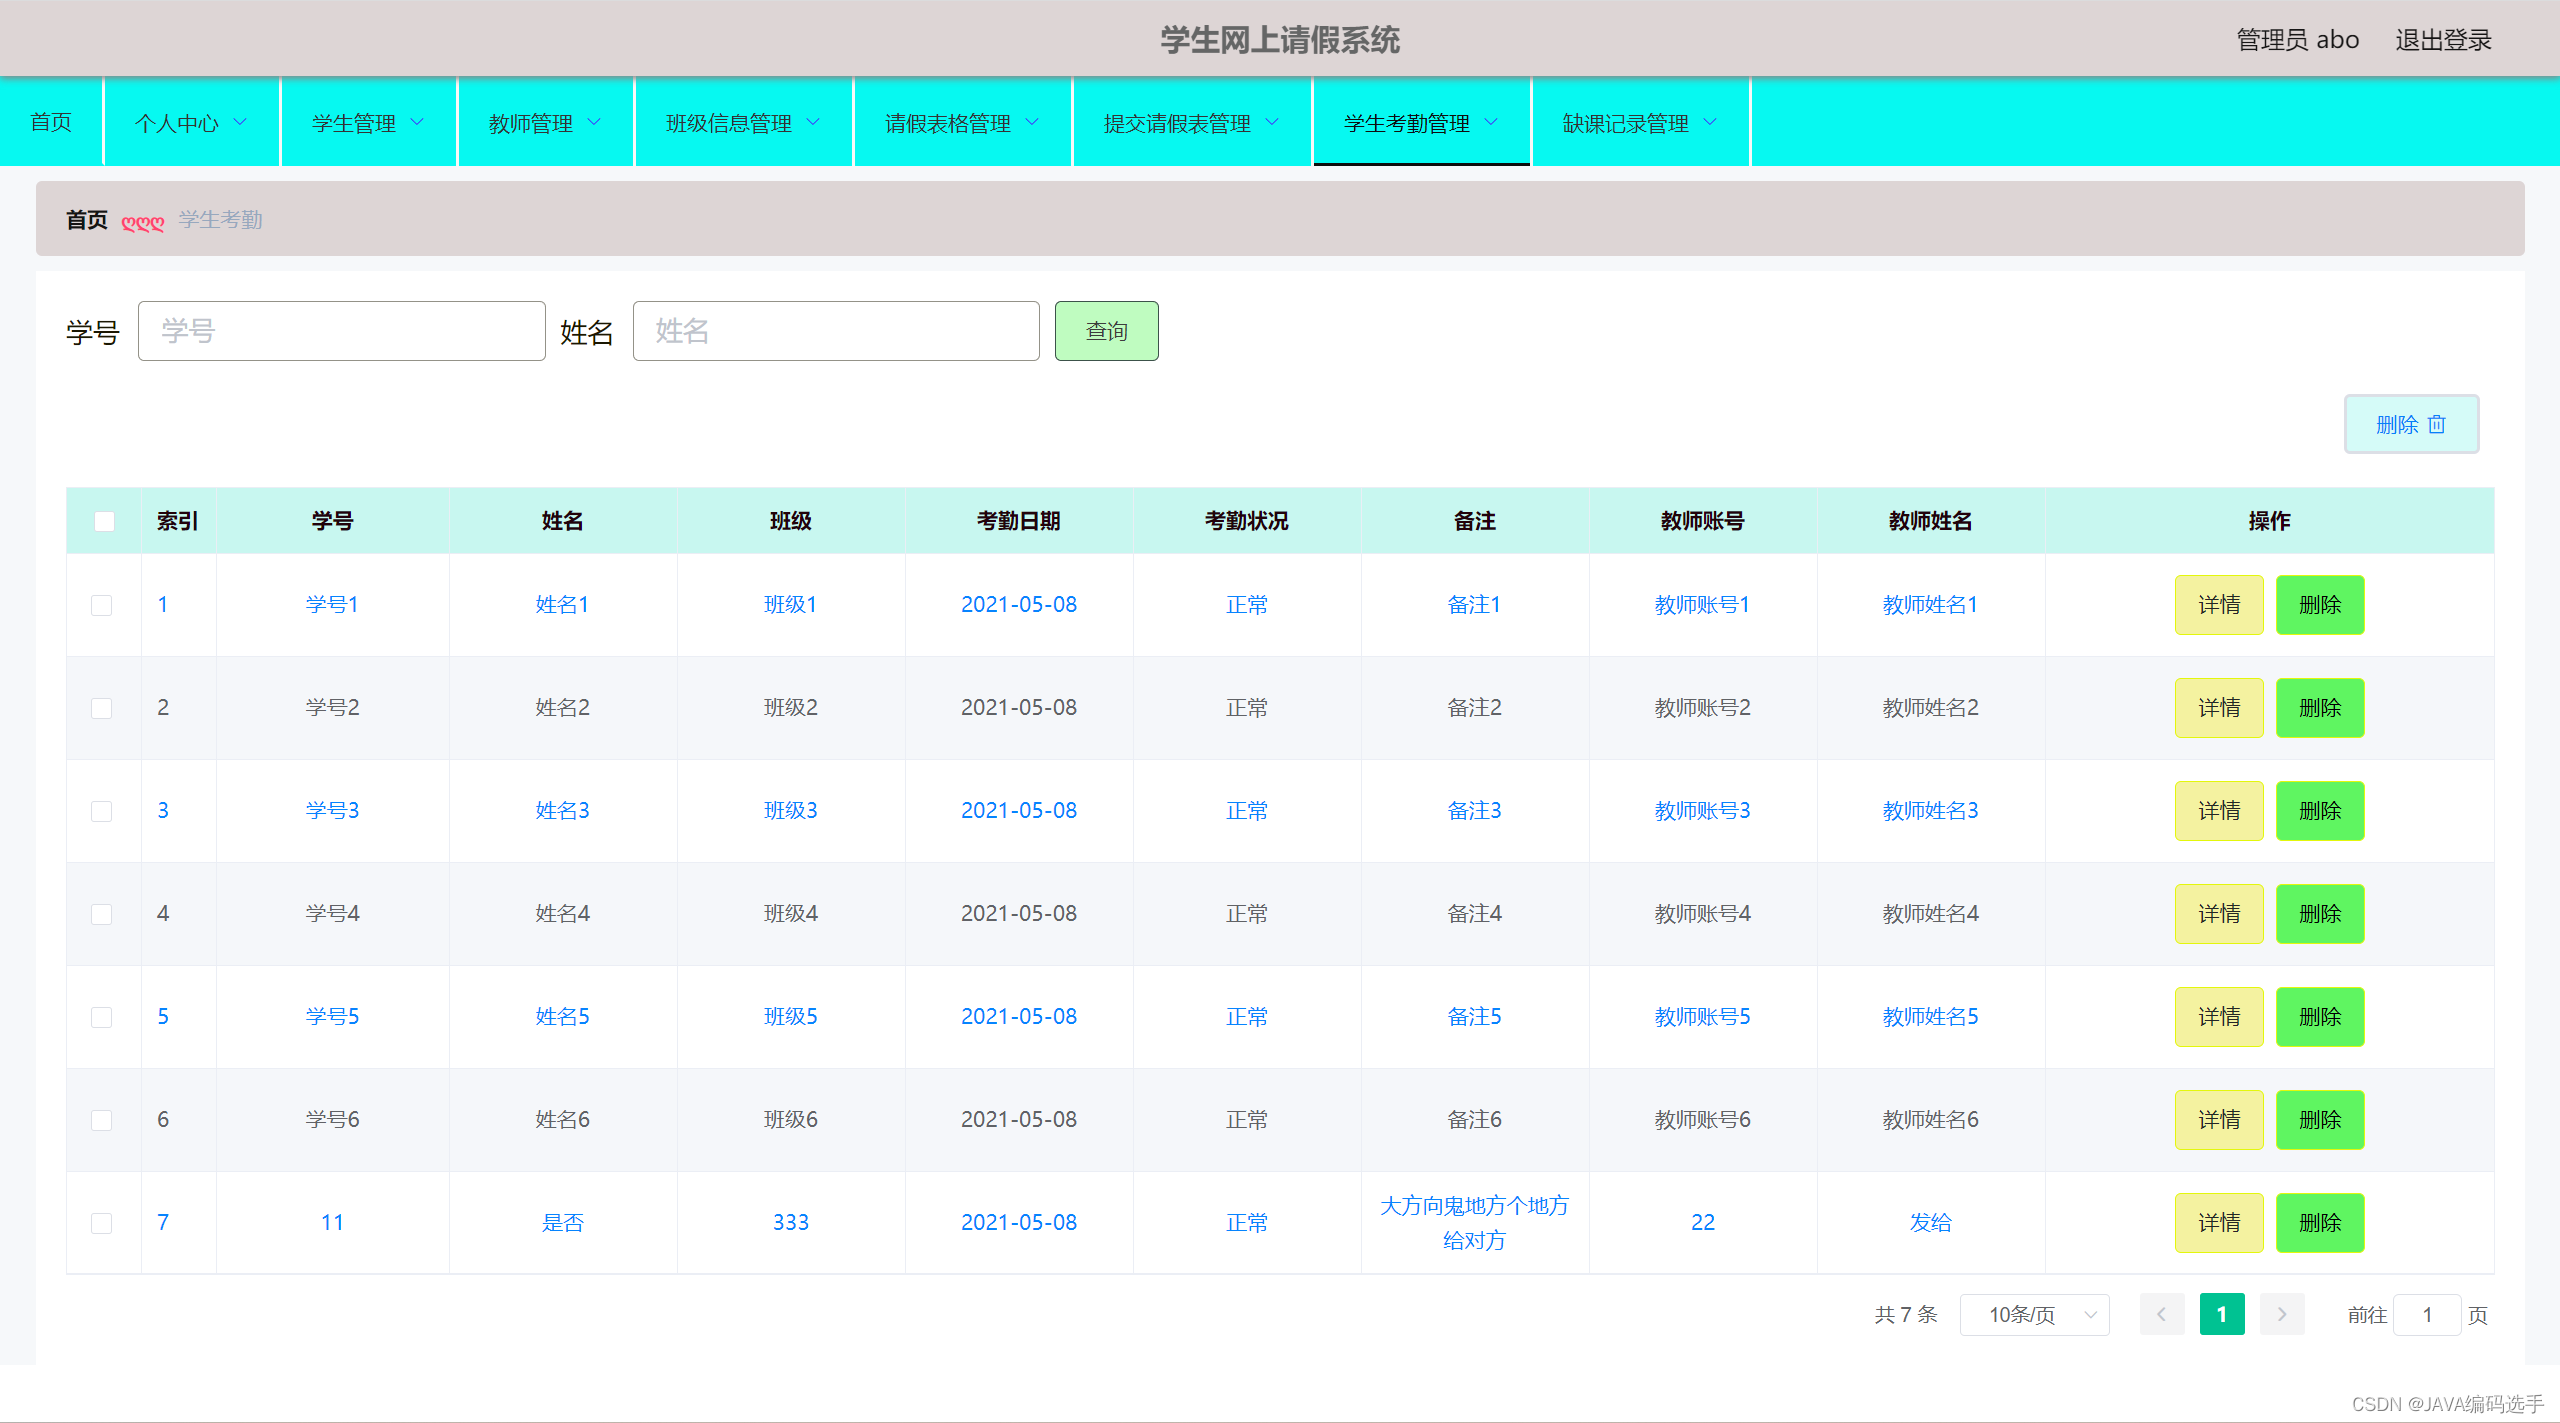
Task: Delete the row 学号2
Action: tap(2320, 708)
